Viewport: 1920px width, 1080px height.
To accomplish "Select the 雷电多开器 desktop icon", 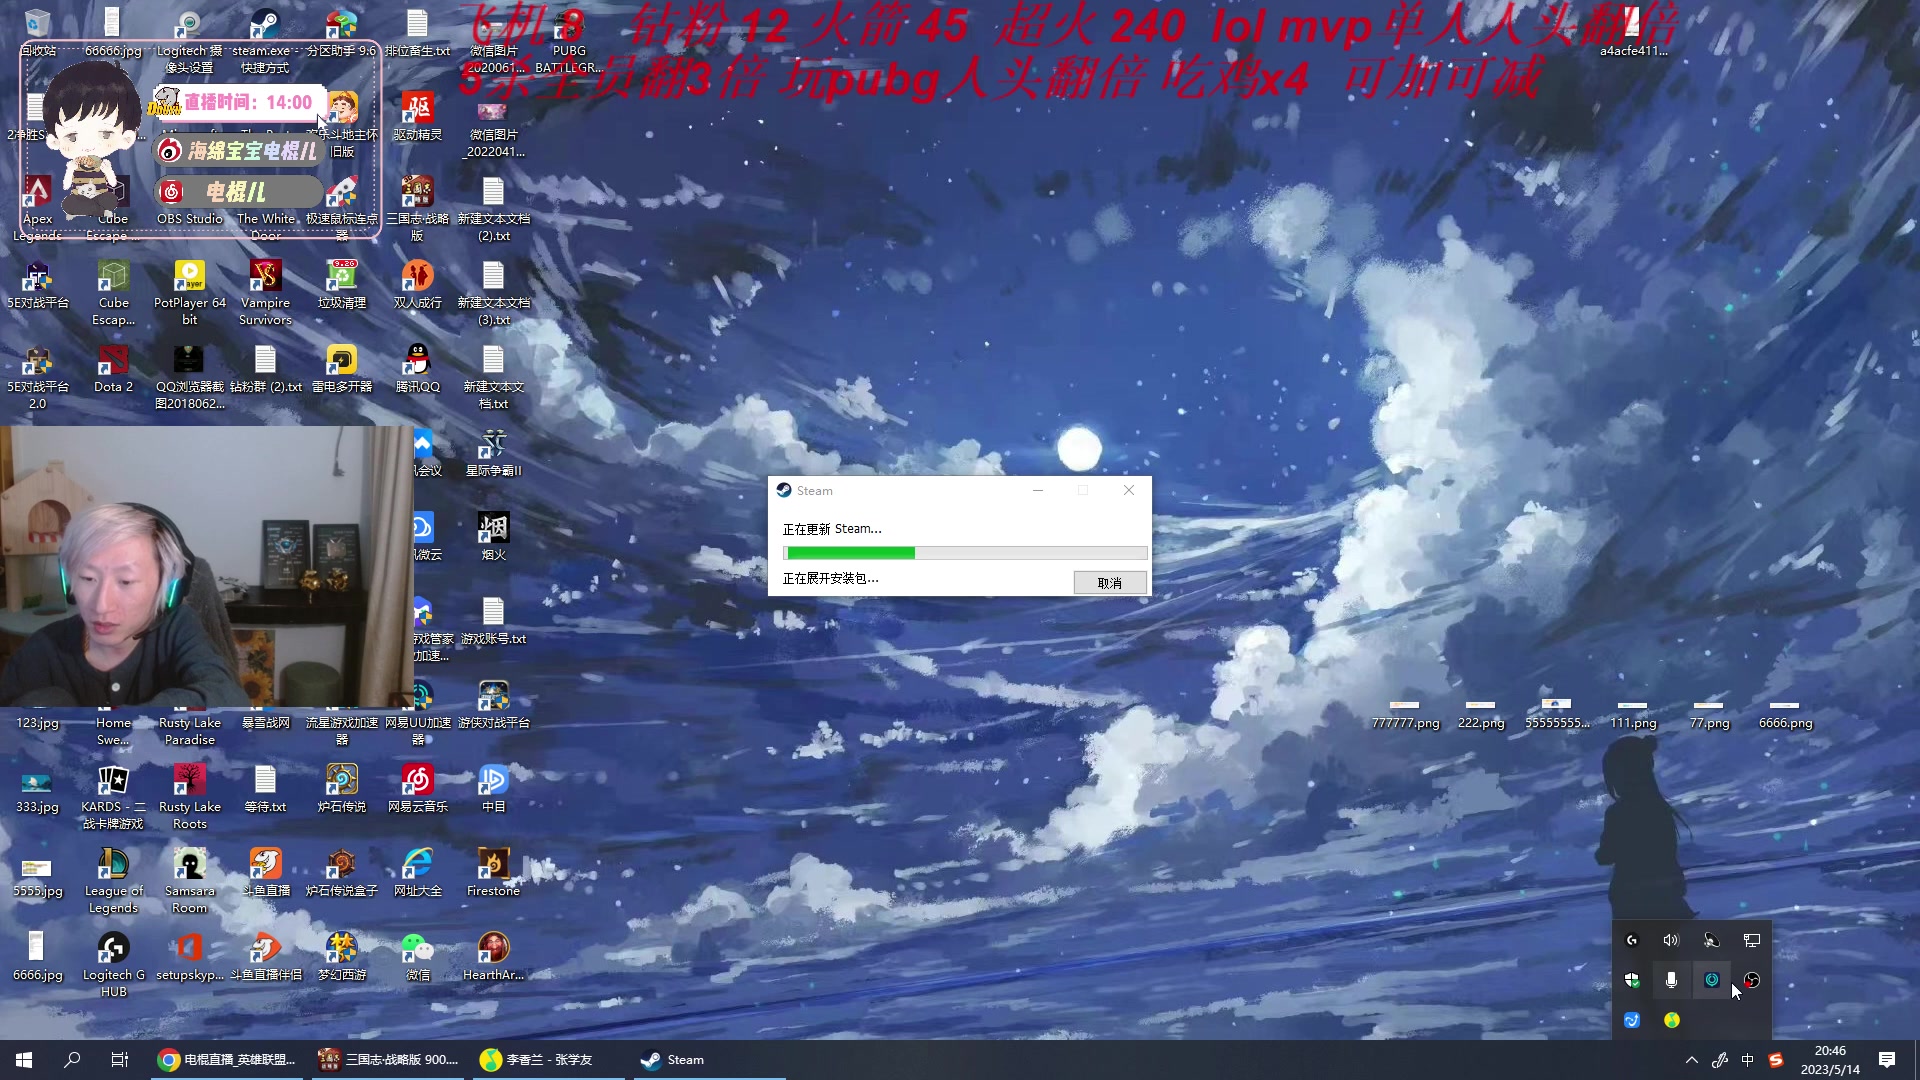I will tap(342, 368).
